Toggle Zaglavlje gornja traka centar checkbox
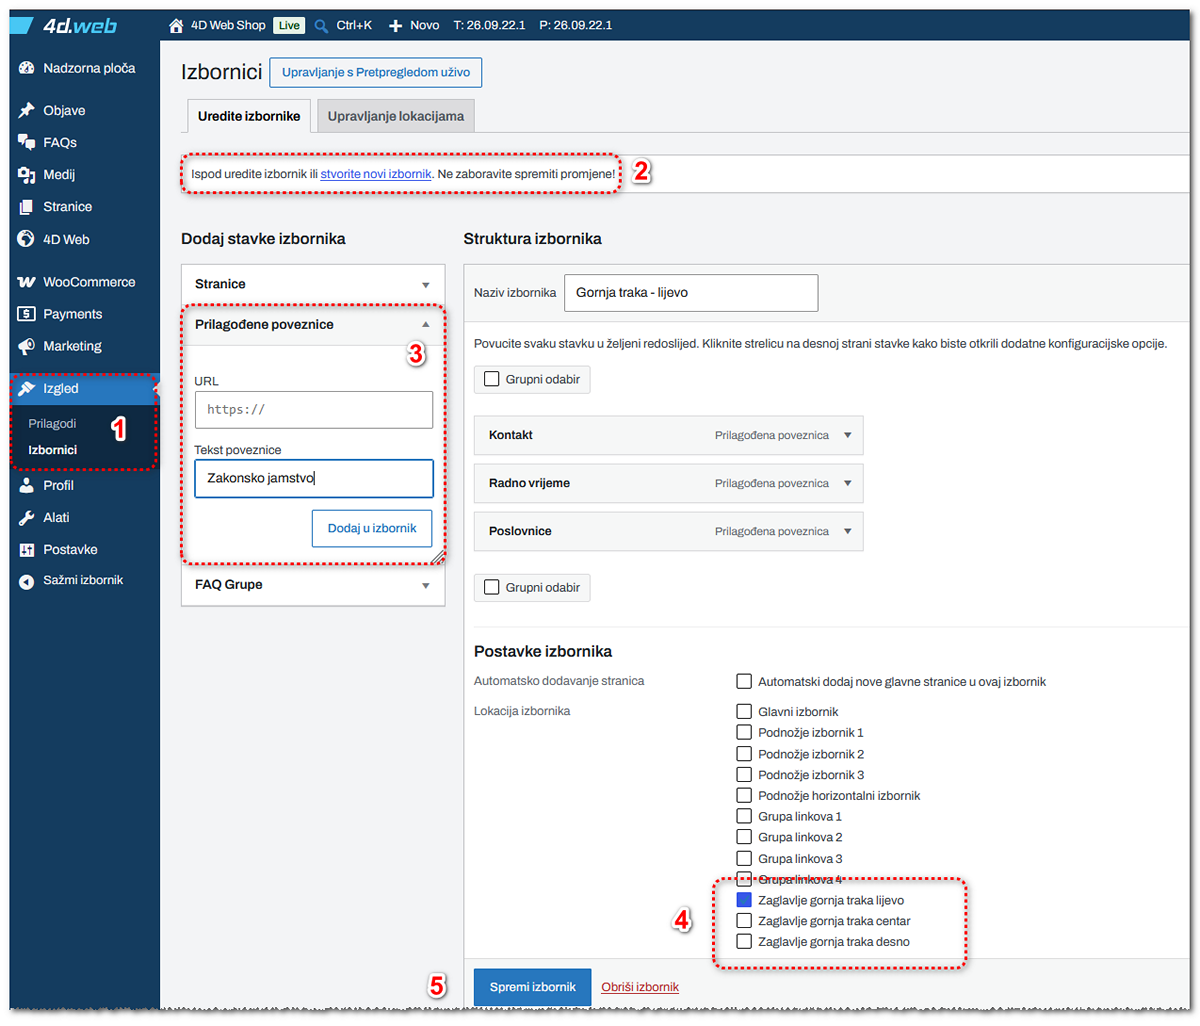The height and width of the screenshot is (1026, 1200). coord(744,921)
